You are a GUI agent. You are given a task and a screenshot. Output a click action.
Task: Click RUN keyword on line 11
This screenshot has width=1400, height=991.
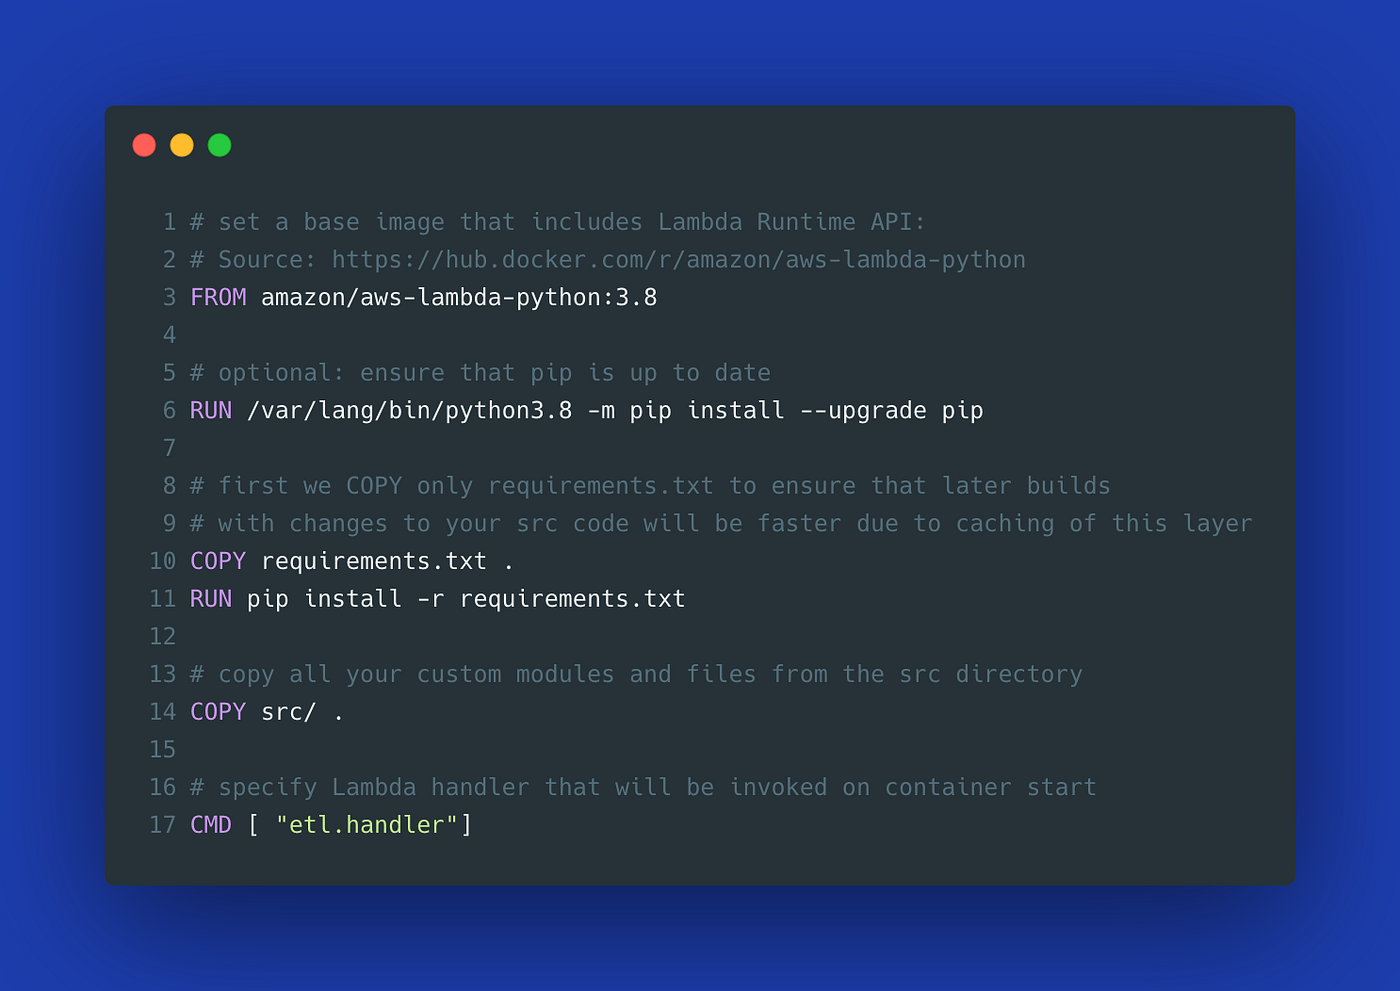[211, 598]
